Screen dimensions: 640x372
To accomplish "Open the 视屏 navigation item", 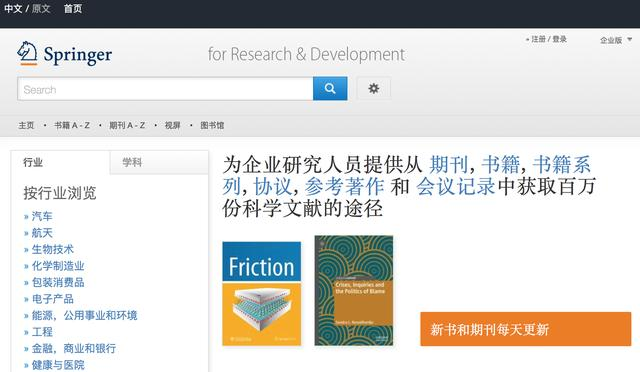I will coord(172,125).
